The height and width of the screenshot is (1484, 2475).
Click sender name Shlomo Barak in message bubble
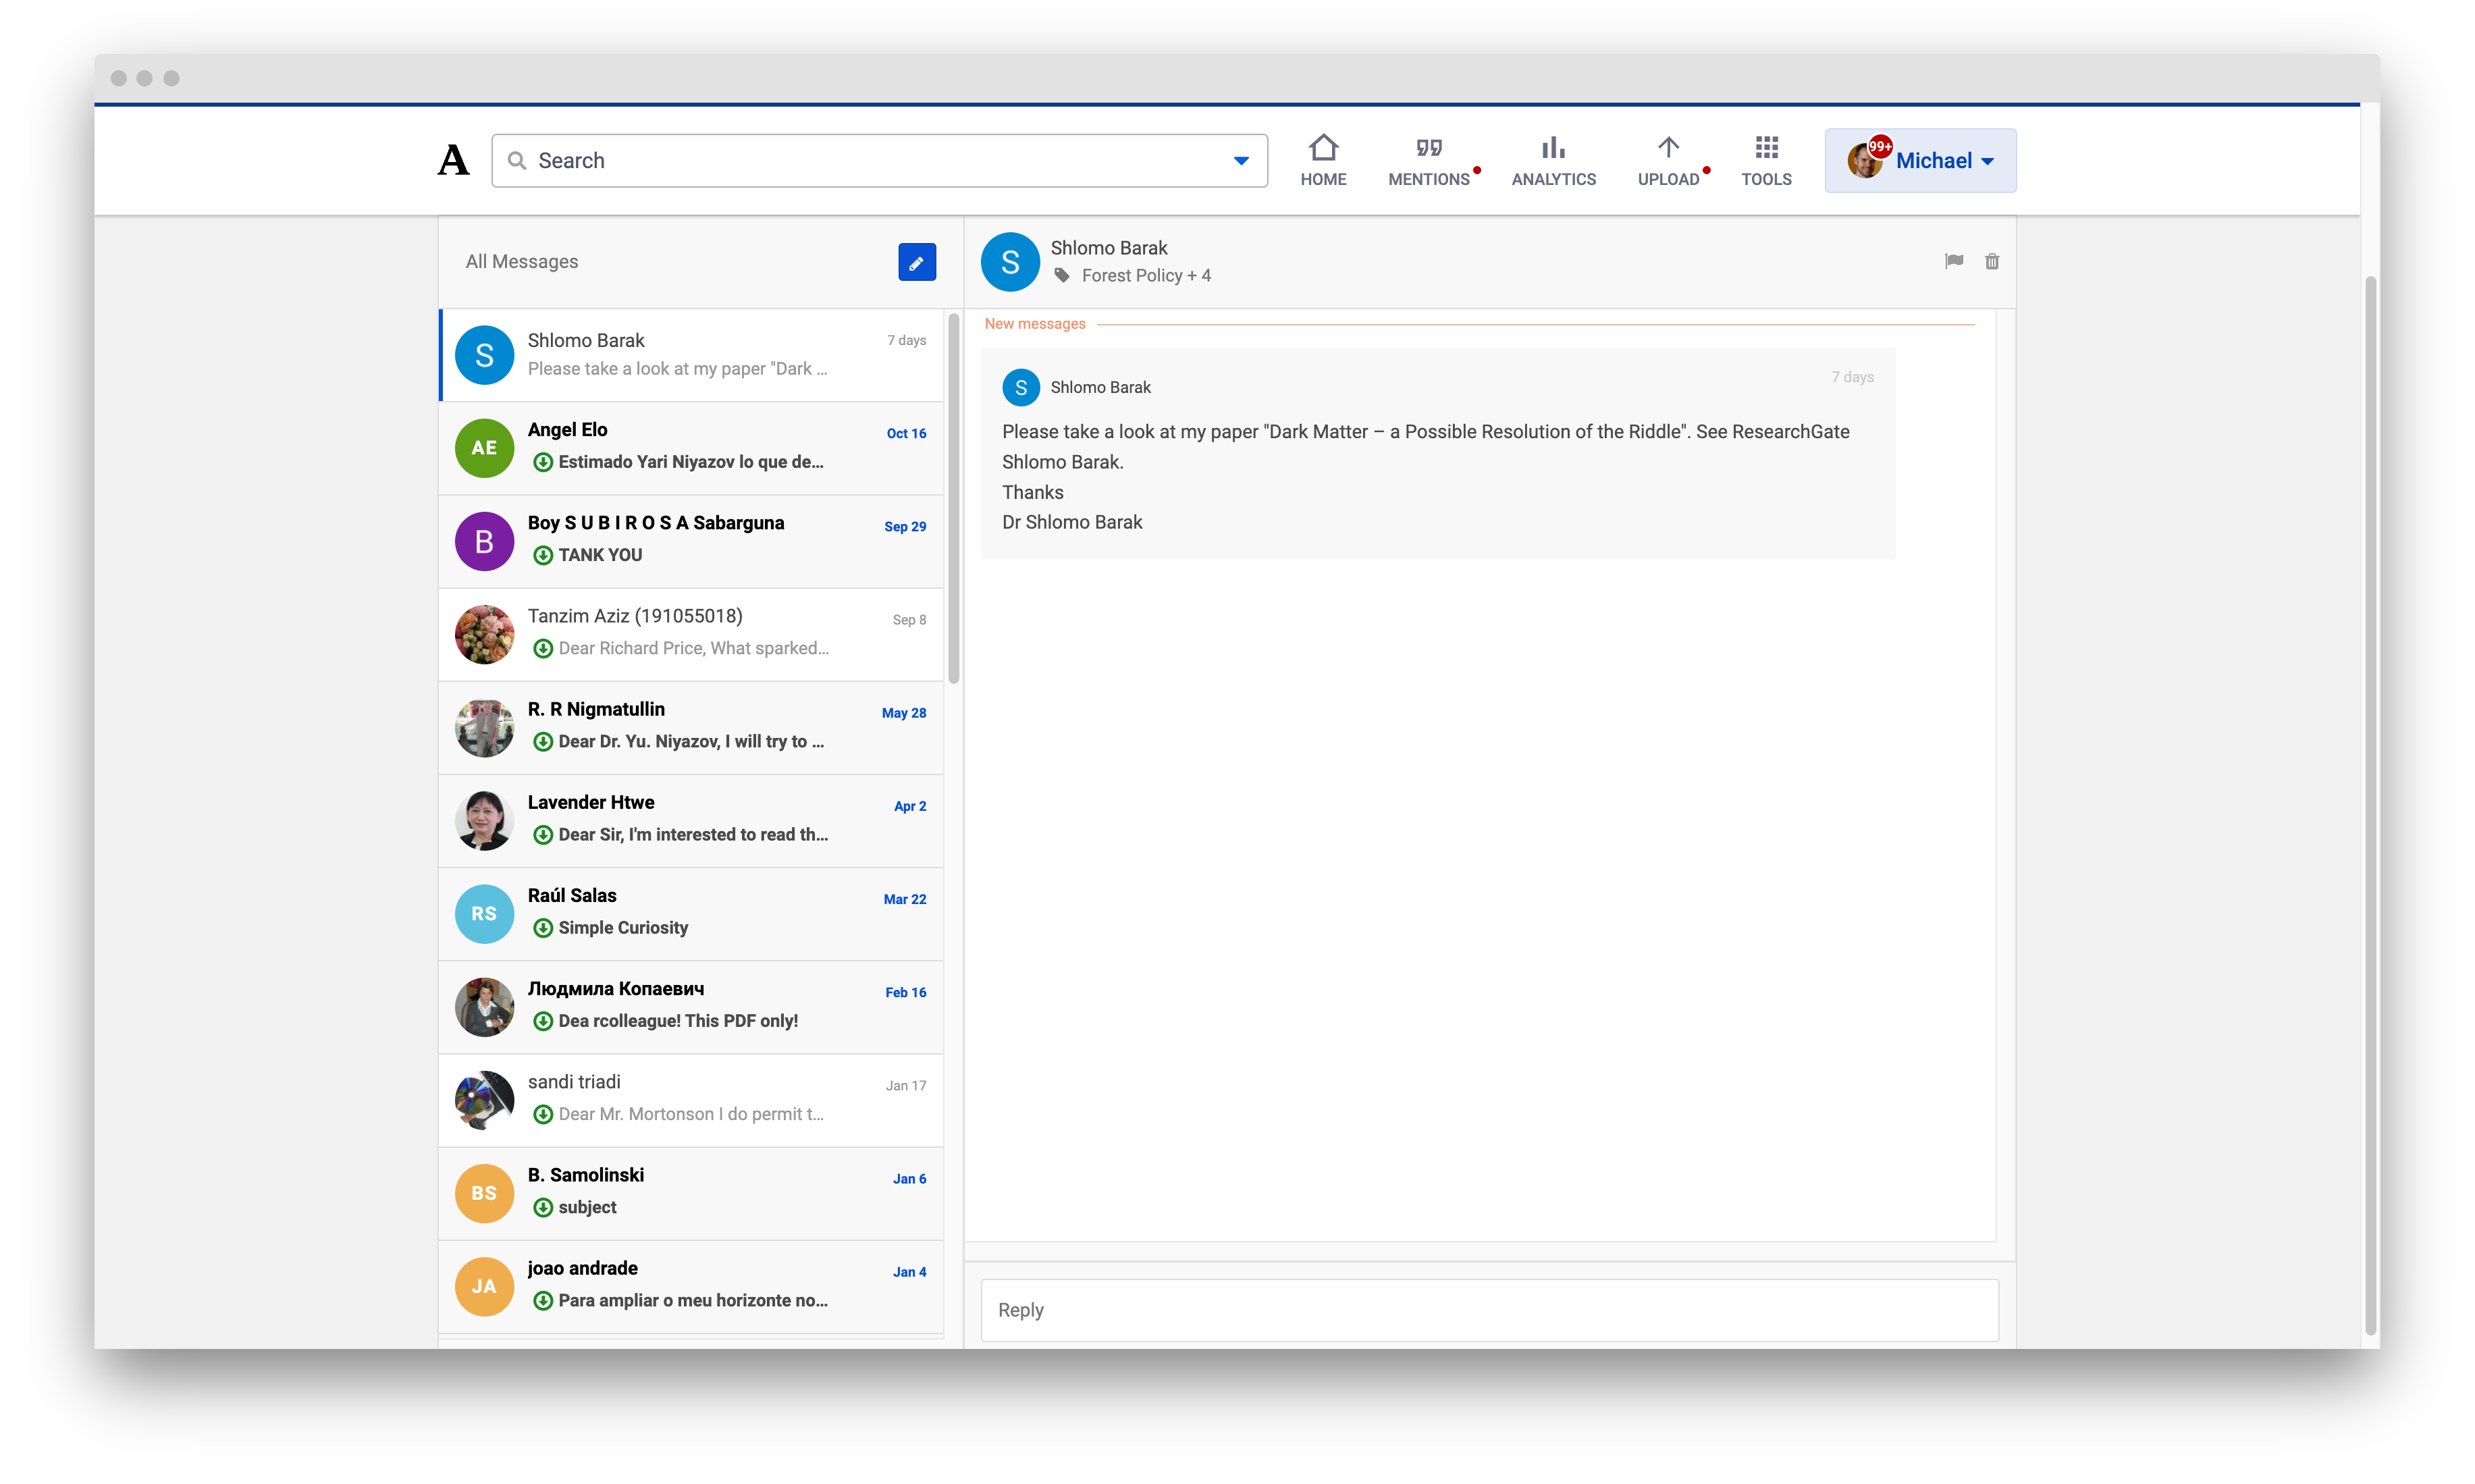(x=1100, y=387)
